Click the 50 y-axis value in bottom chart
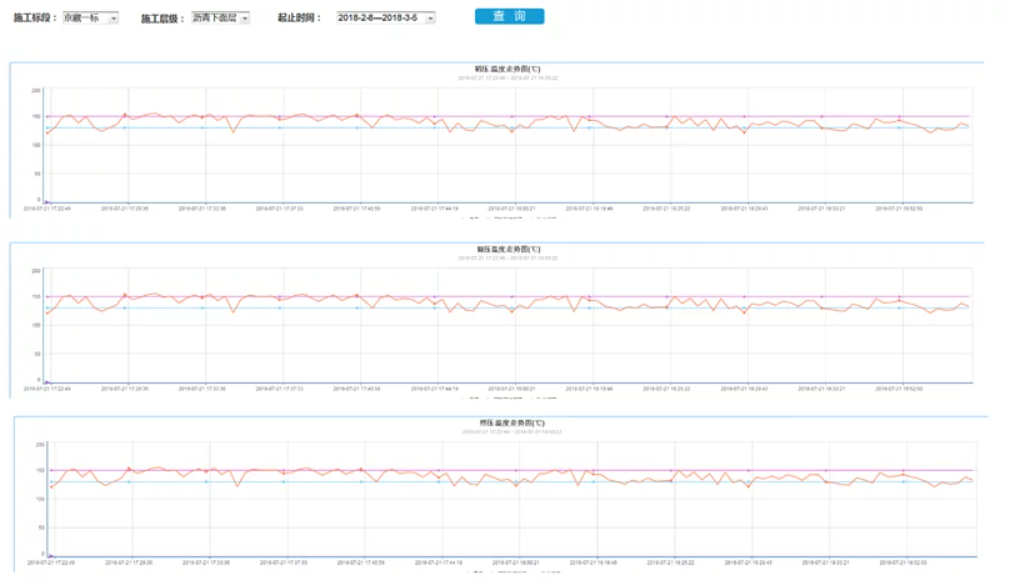 [42, 527]
